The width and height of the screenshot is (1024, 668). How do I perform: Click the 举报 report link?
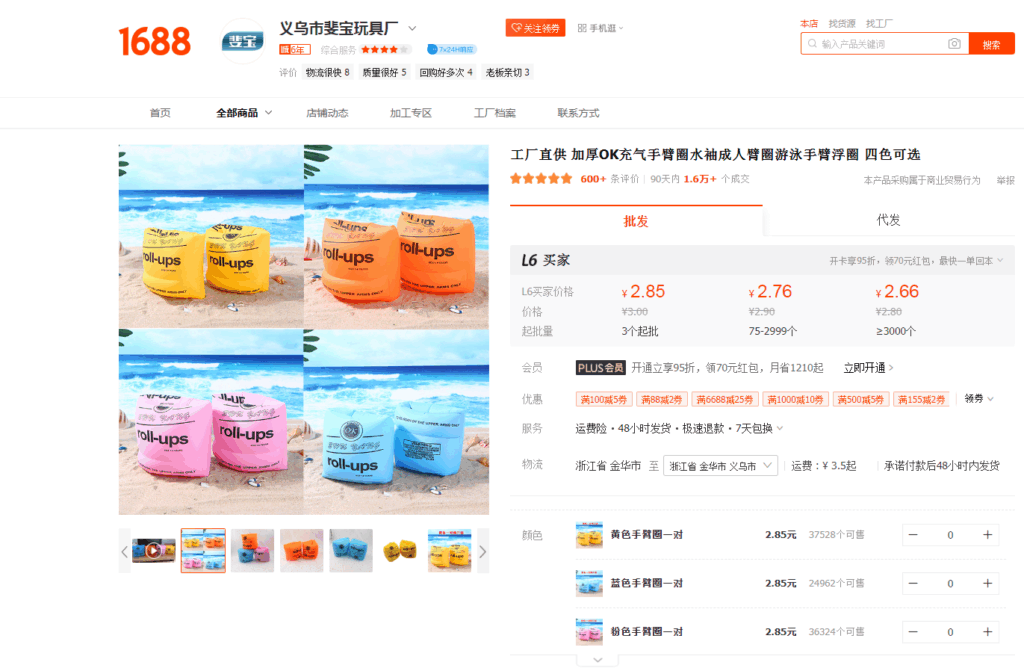(1005, 180)
